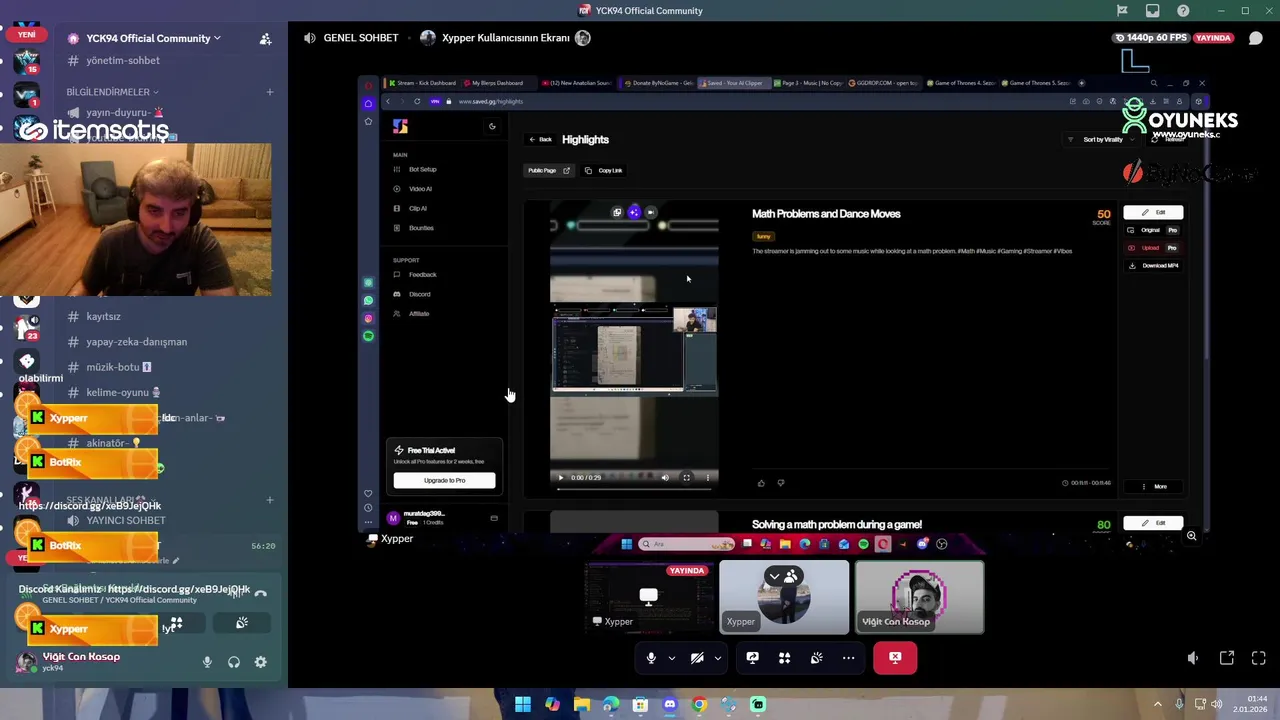Open activities icon in call bar
The image size is (1280, 720).
tap(784, 658)
